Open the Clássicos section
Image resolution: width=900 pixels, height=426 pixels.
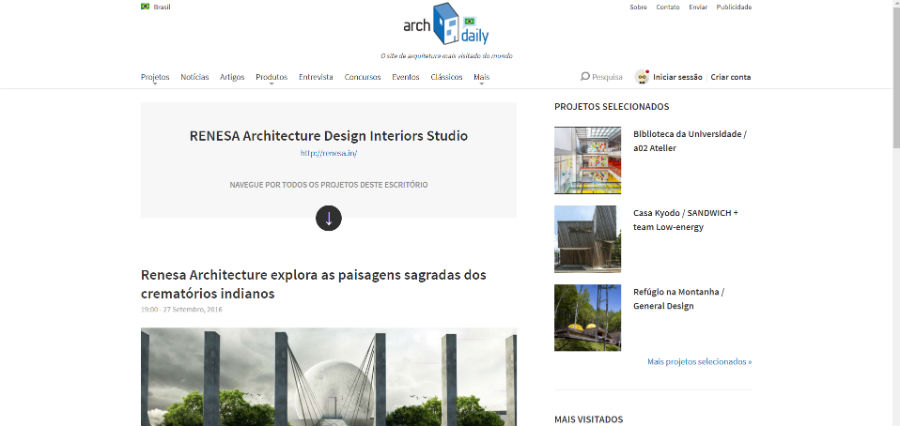[447, 77]
